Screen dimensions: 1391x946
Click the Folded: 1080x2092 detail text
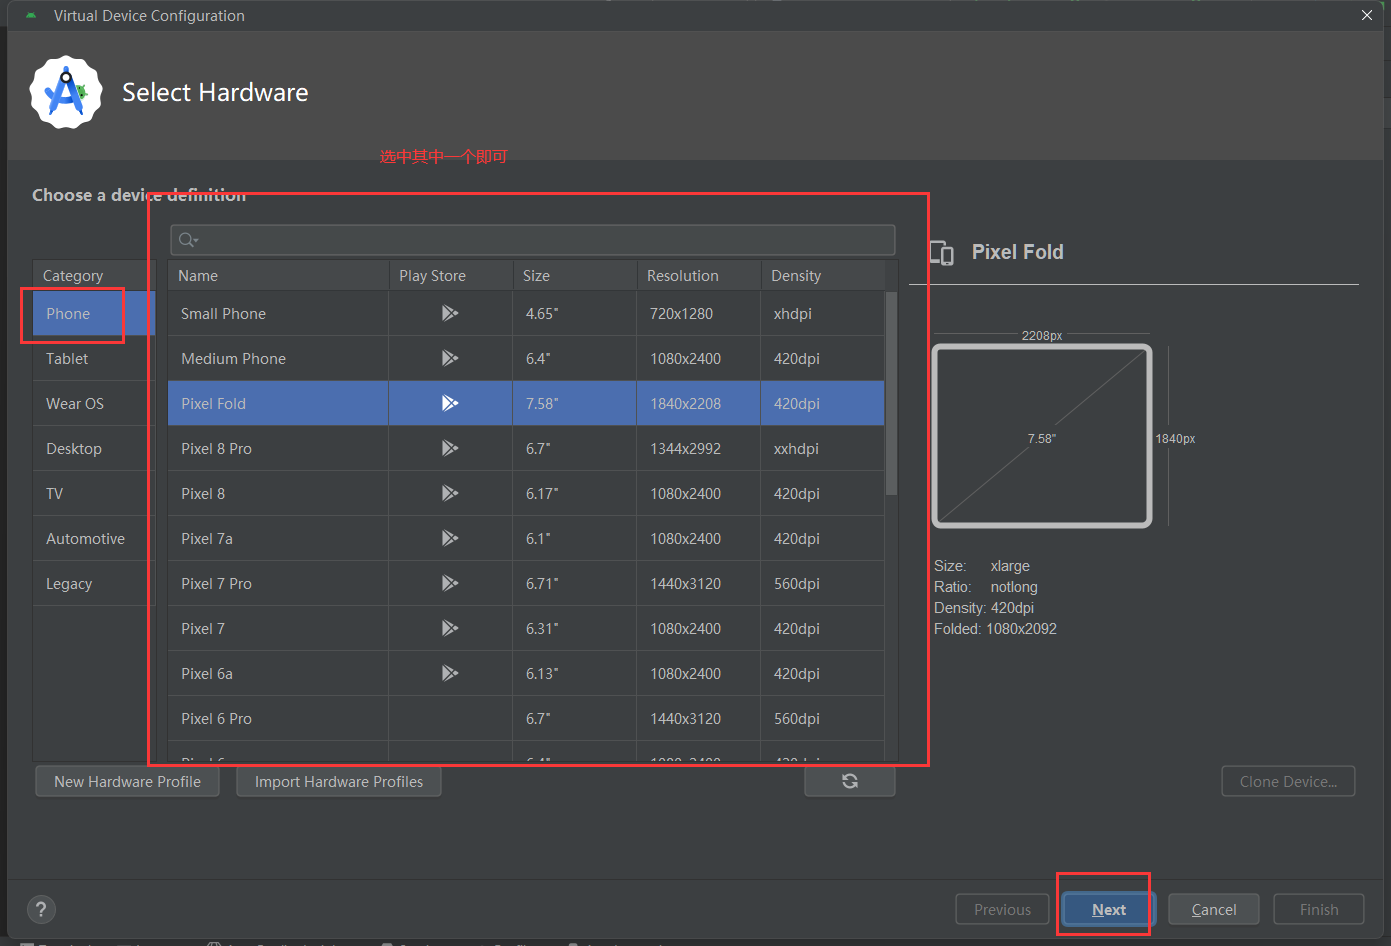coord(995,629)
